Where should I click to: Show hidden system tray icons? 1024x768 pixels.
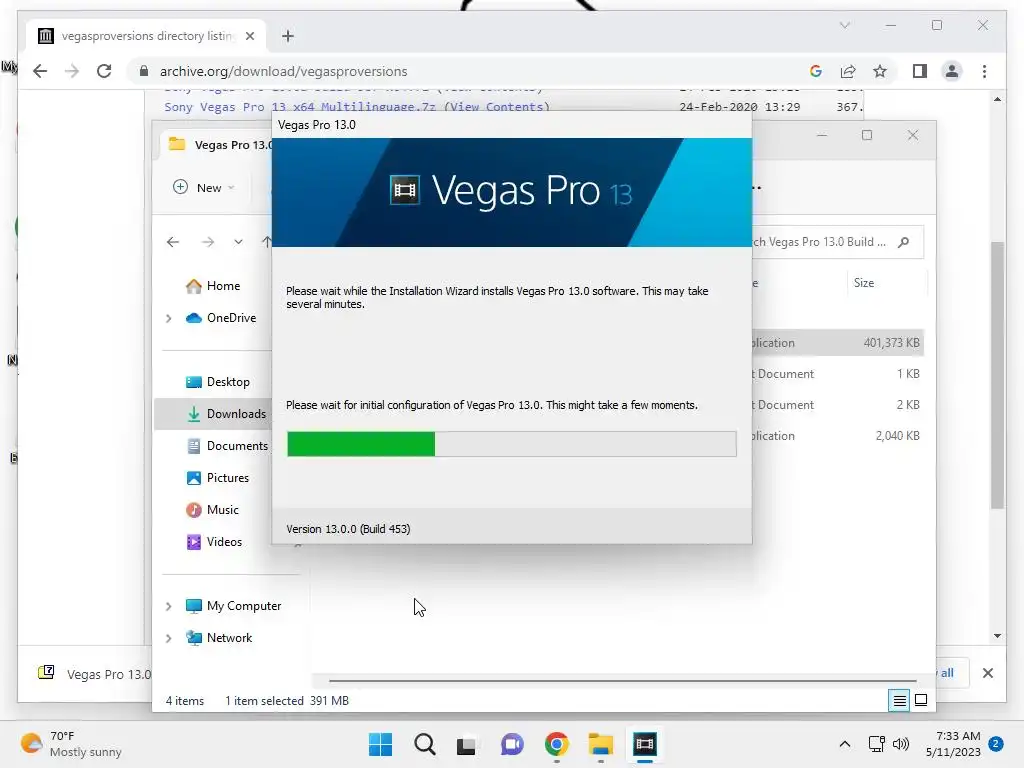click(844, 744)
